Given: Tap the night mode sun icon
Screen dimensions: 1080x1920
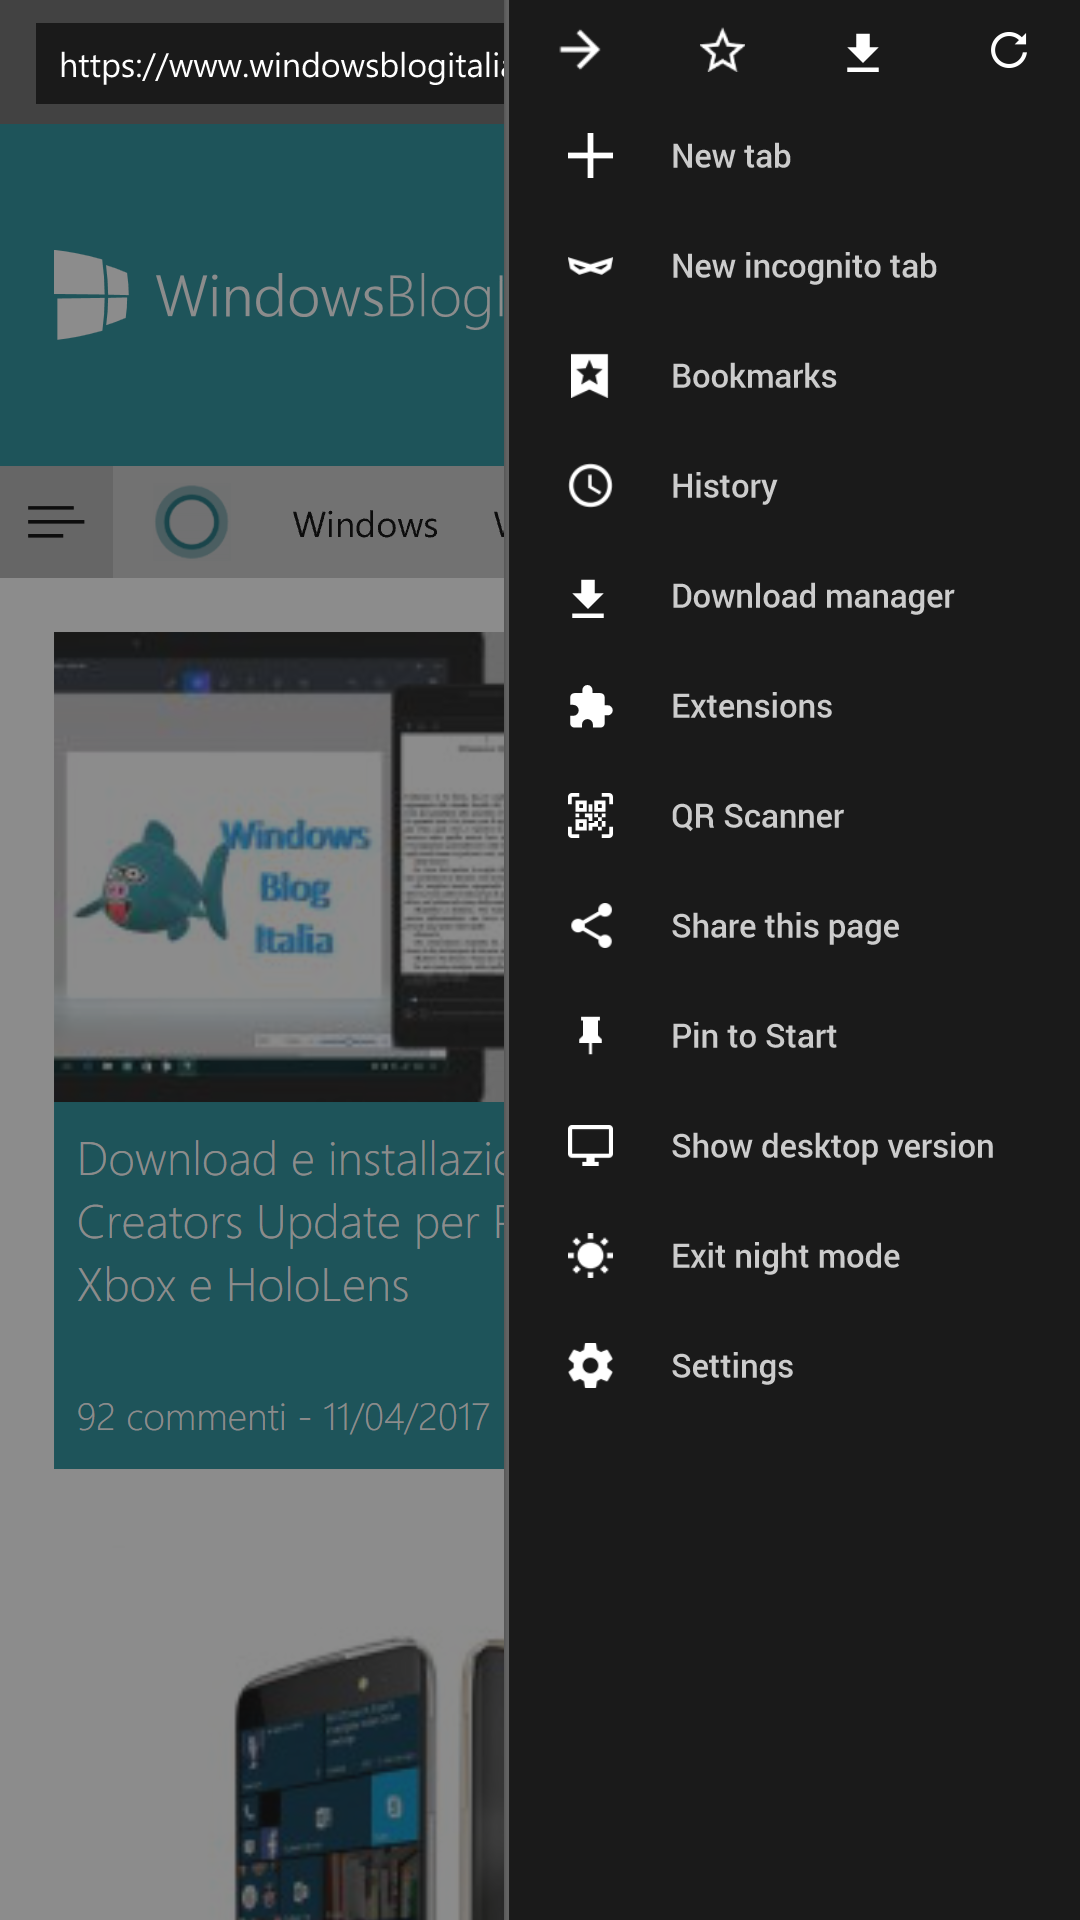Looking at the screenshot, I should coord(590,1256).
